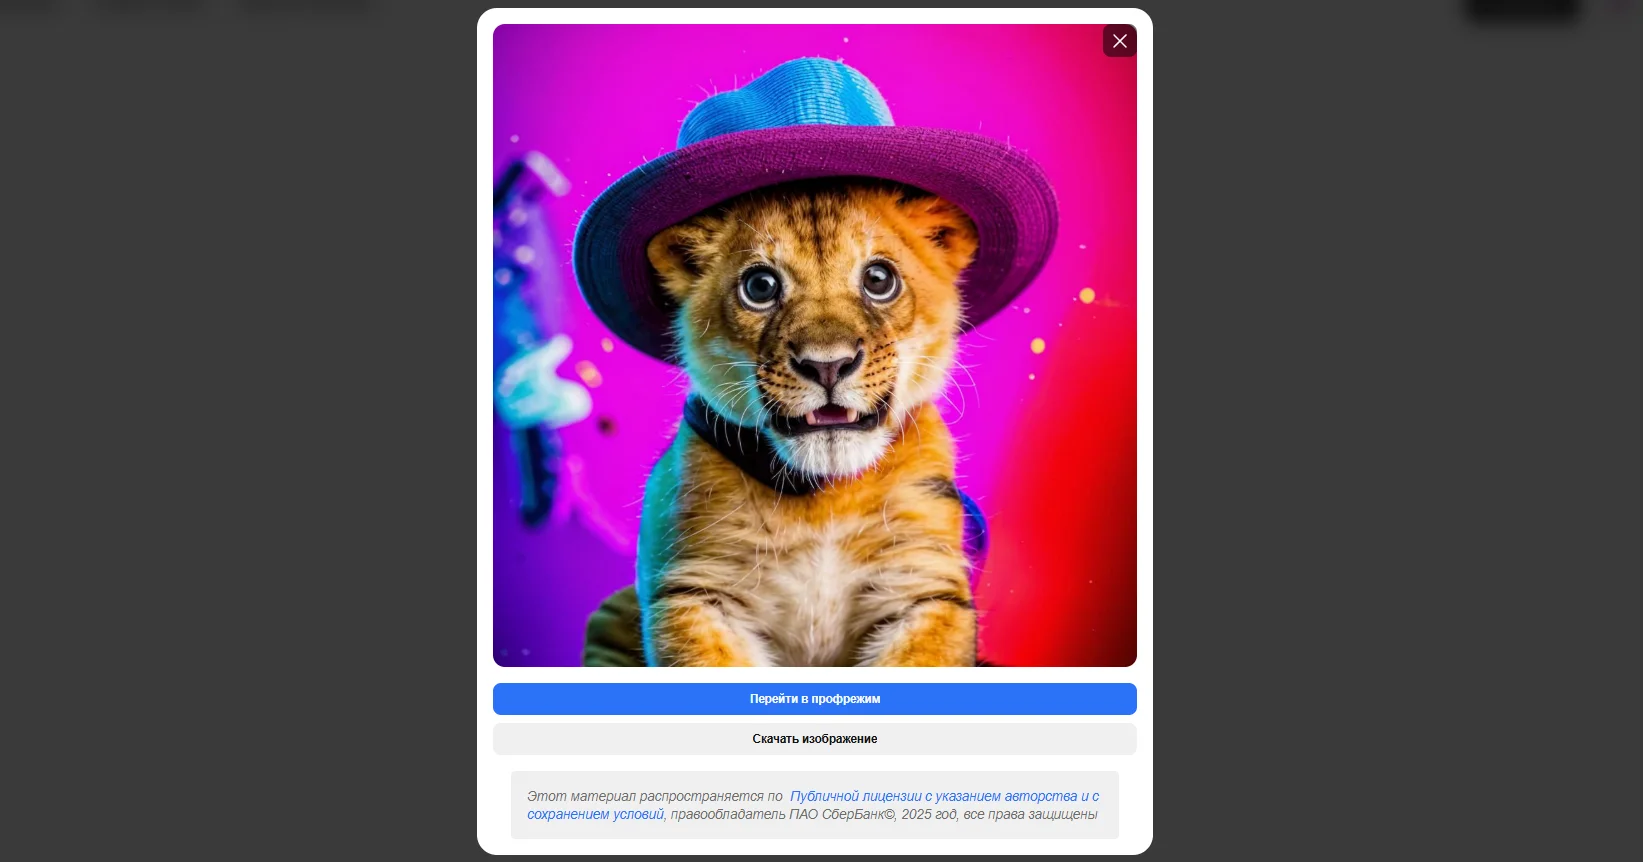Click the cub's right eye in the picture
1643x862 pixels.
click(x=880, y=280)
